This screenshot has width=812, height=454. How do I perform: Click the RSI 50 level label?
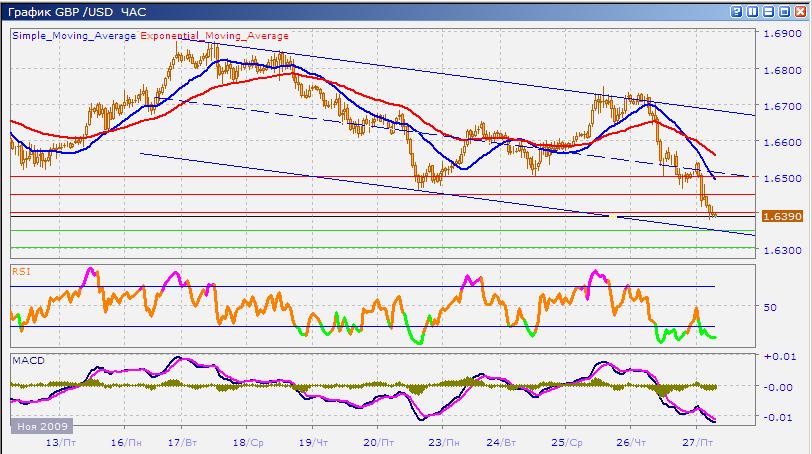(770, 308)
